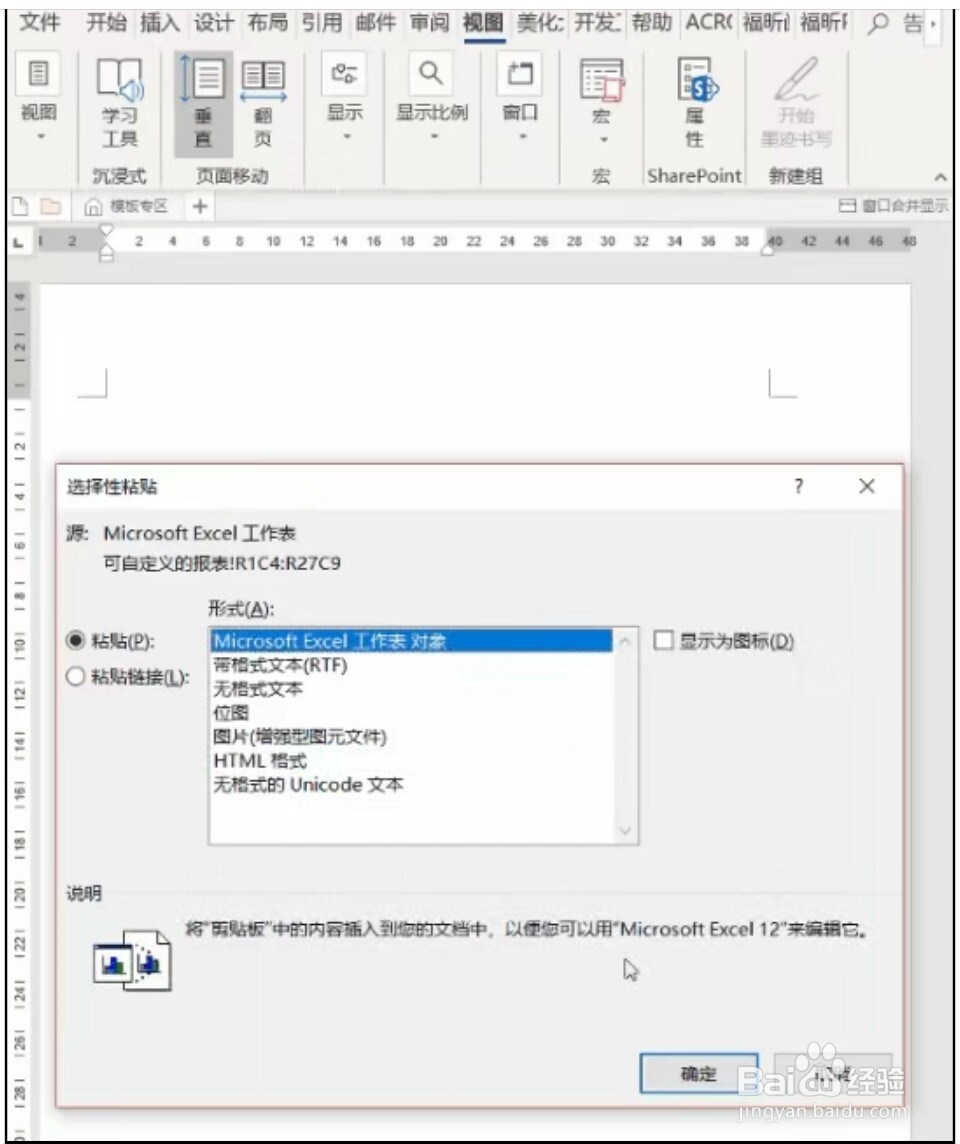Click the new document icon
Viewport: 960px width, 1144px height.
[x=20, y=206]
